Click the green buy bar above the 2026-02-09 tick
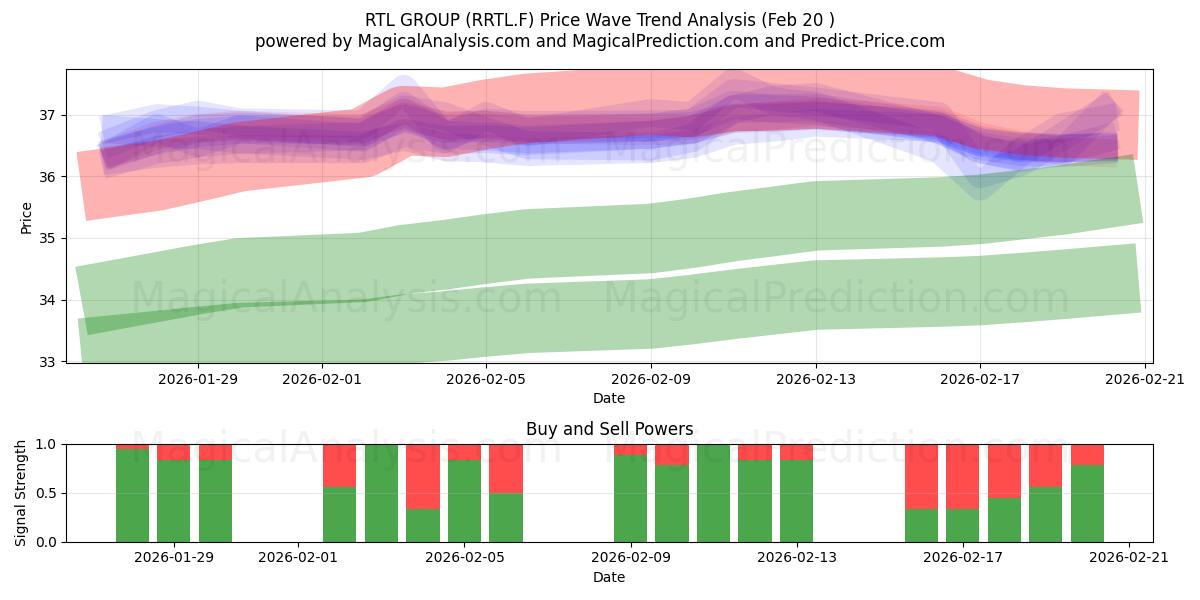This screenshot has height=600, width=1200. pyautogui.click(x=630, y=498)
